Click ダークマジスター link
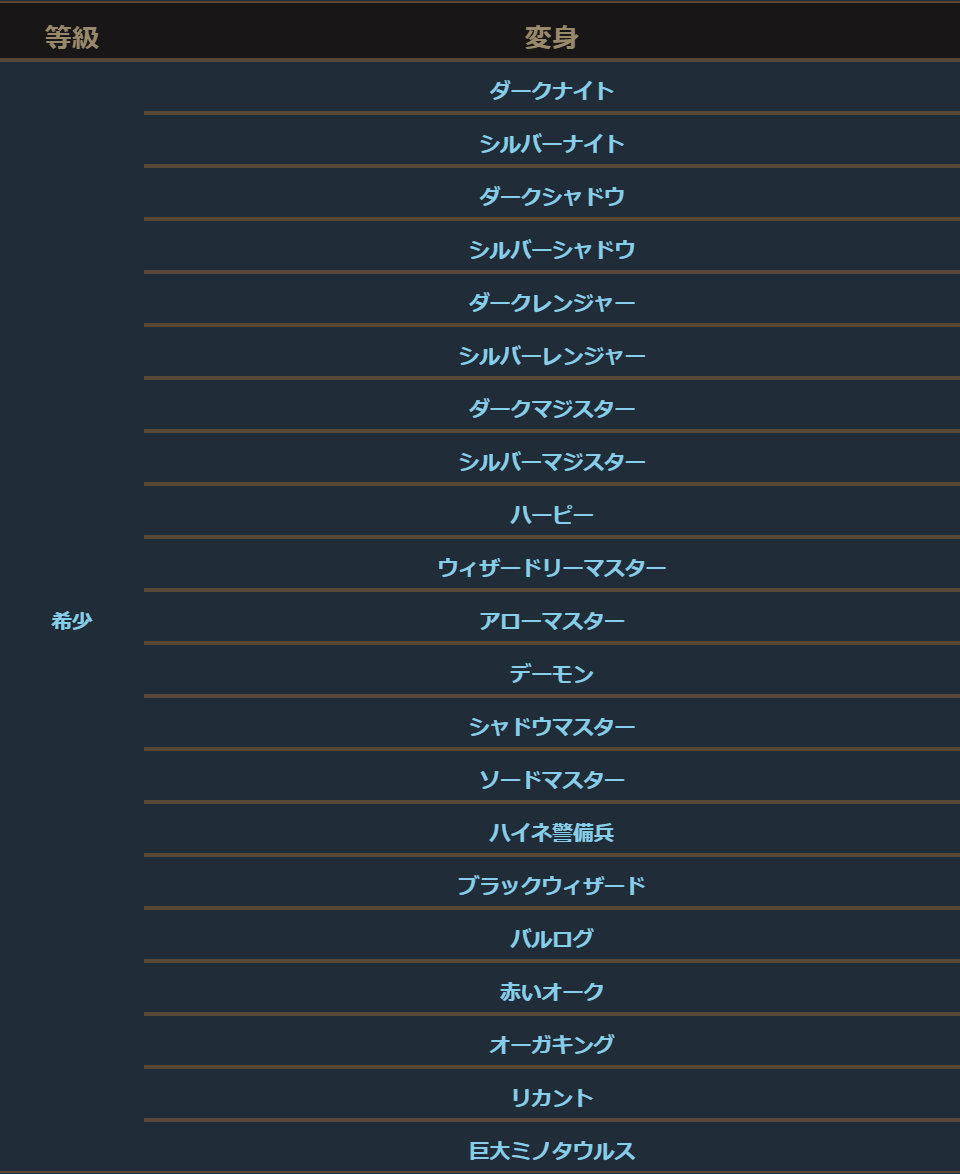 click(551, 409)
